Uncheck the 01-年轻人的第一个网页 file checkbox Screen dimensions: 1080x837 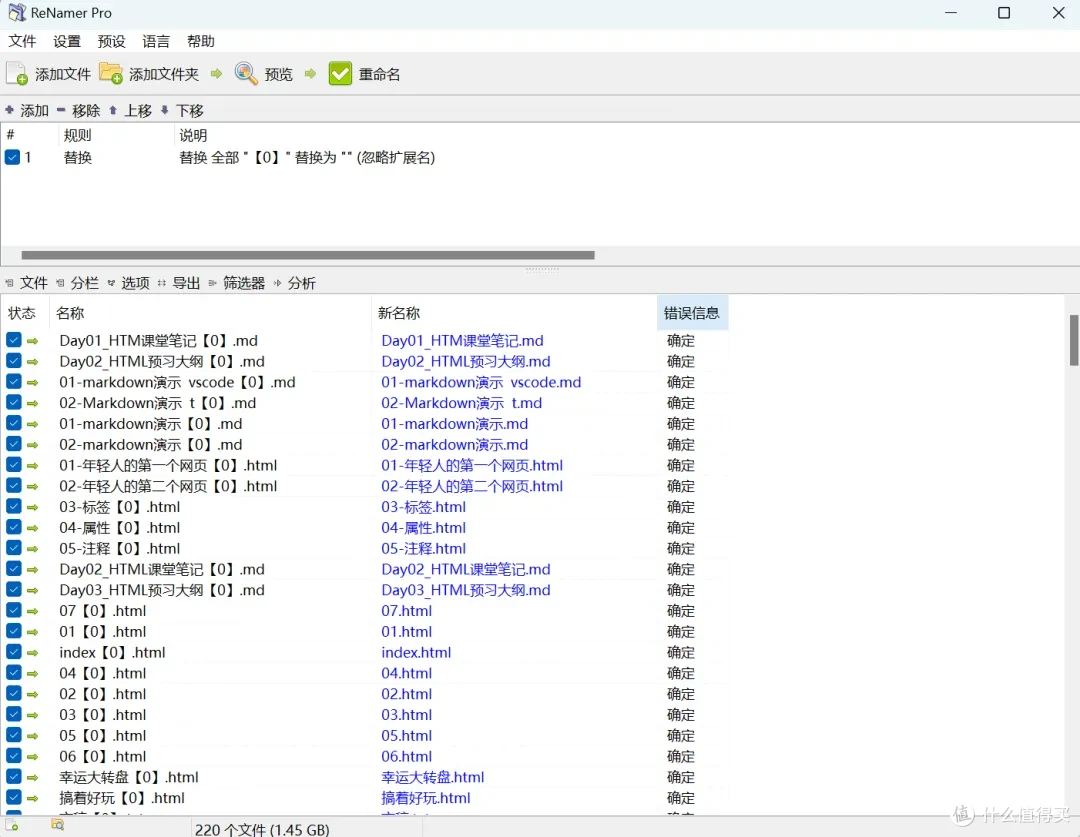point(14,465)
